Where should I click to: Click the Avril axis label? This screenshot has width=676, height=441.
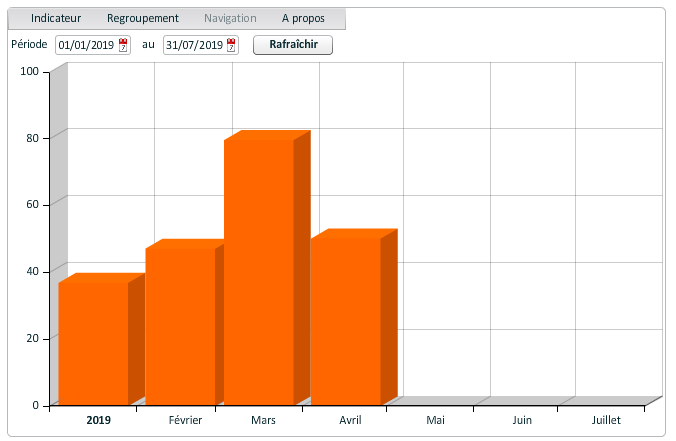[x=350, y=420]
